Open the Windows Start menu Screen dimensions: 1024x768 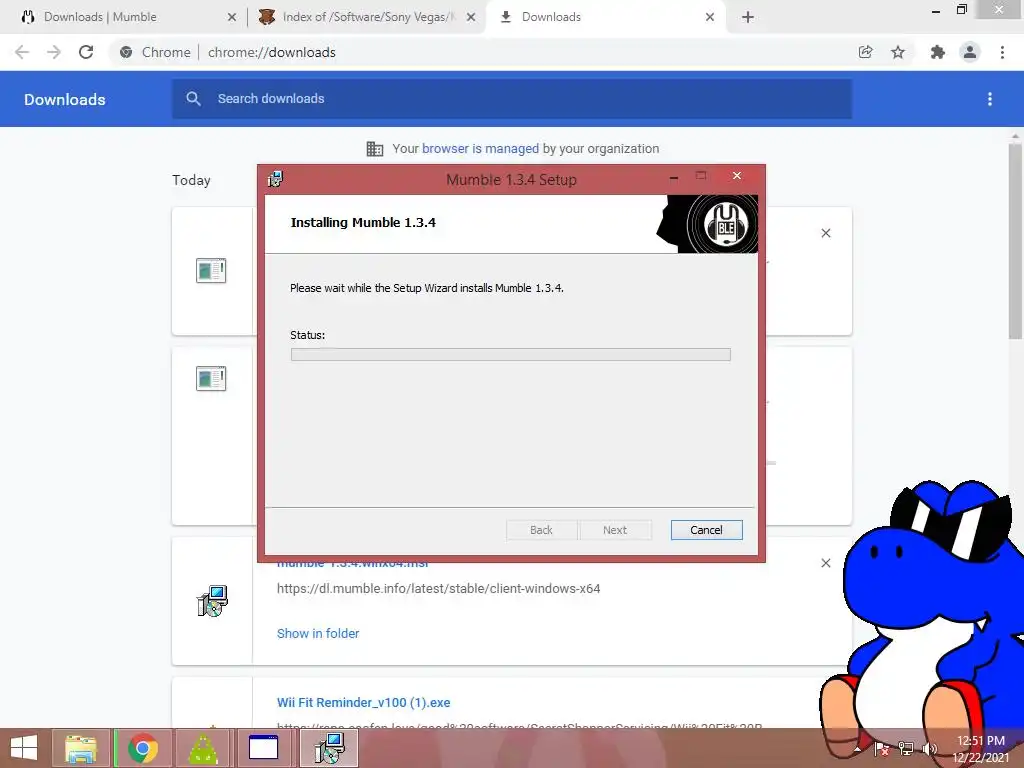(x=24, y=748)
